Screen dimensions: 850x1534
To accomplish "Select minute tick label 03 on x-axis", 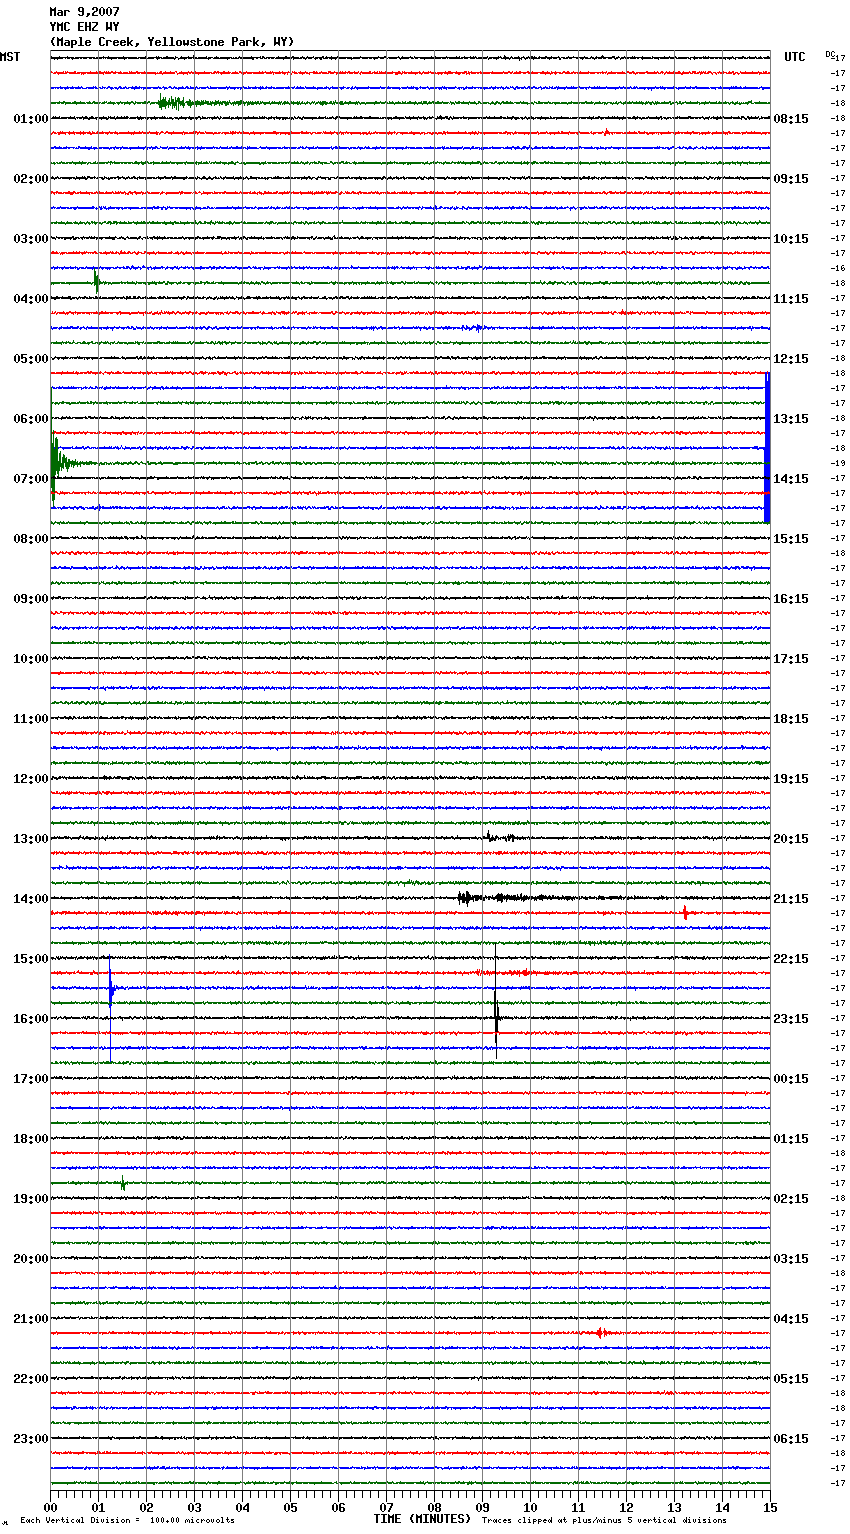I will click(194, 1506).
